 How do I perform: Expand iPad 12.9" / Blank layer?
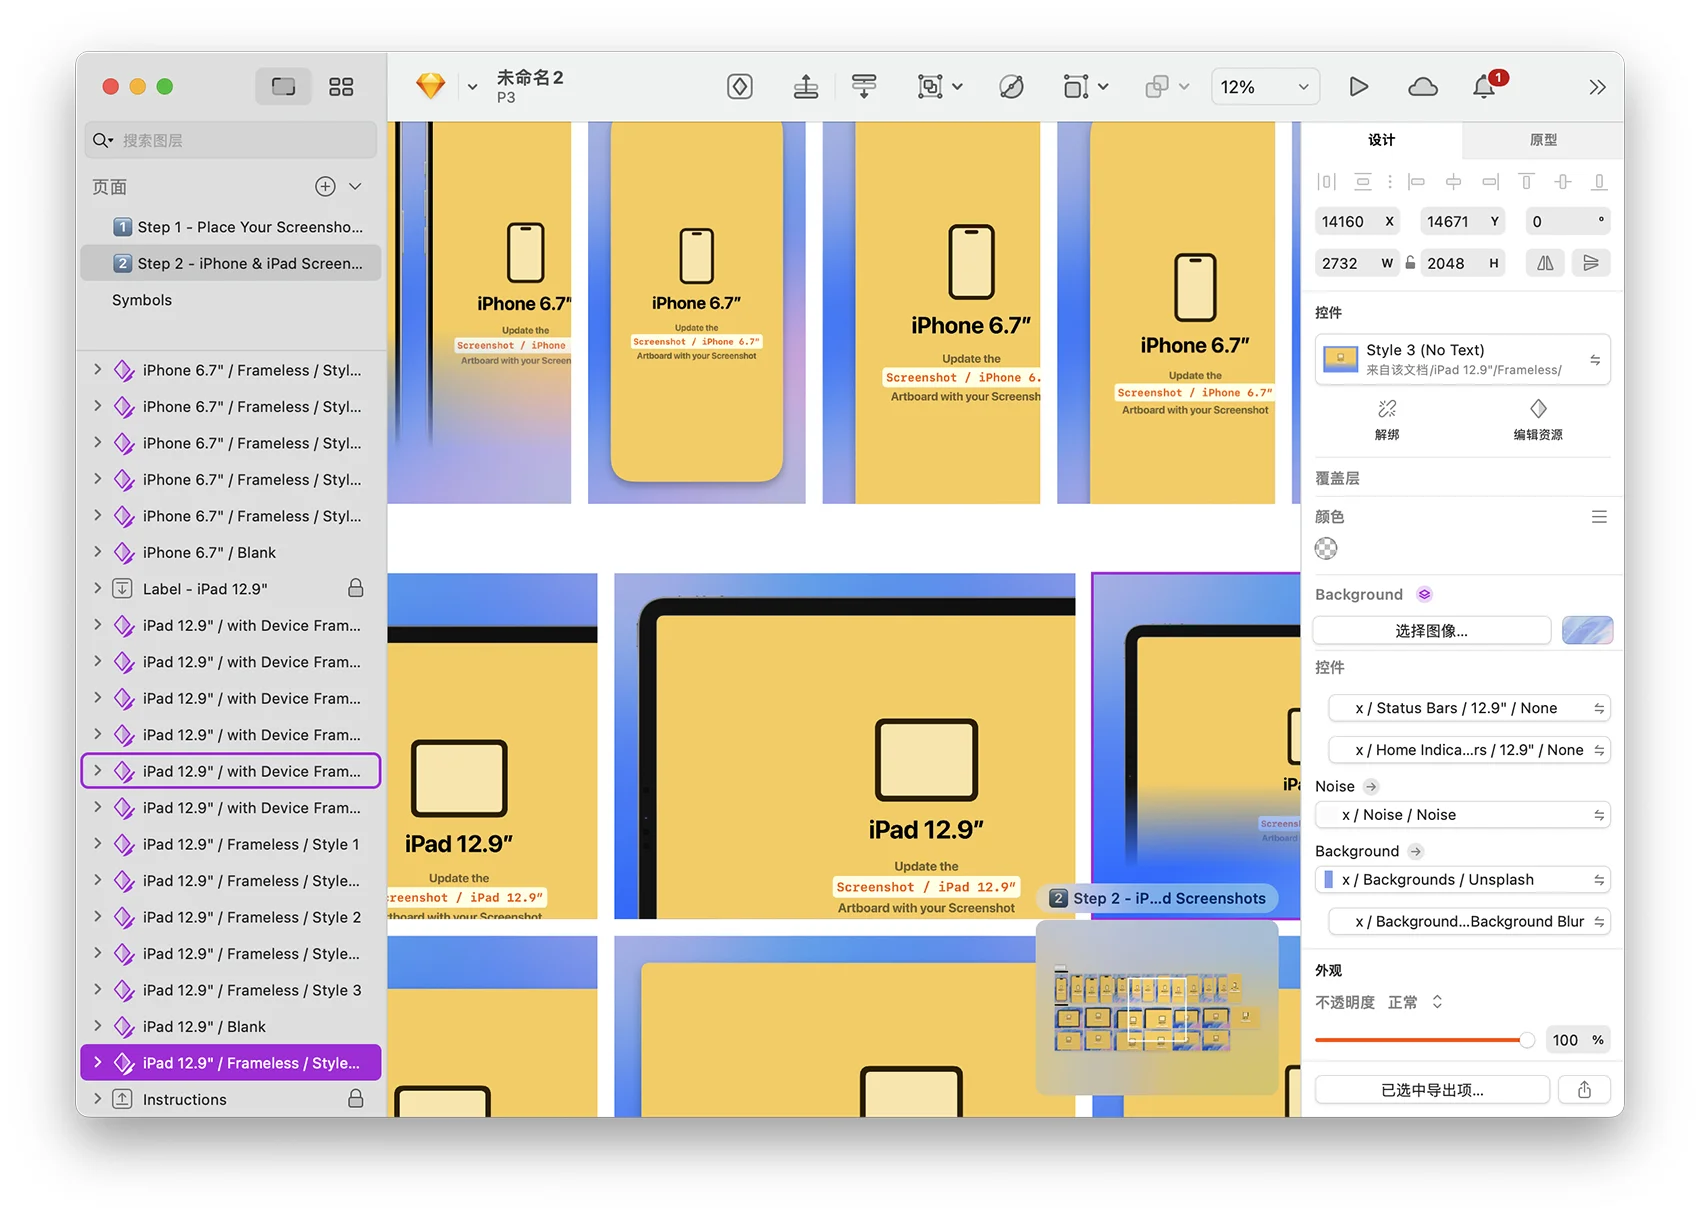97,1025
